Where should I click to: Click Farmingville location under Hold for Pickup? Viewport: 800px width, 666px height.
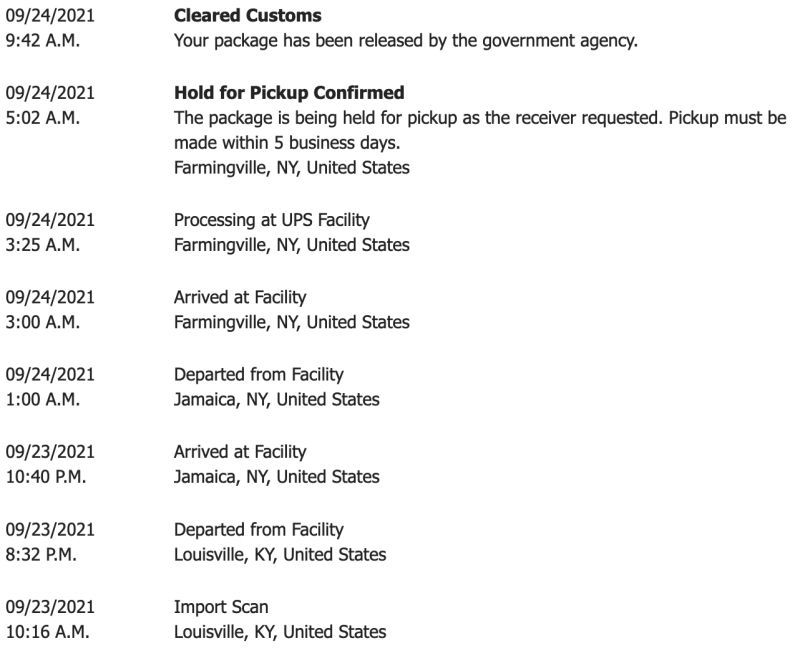pos(291,167)
